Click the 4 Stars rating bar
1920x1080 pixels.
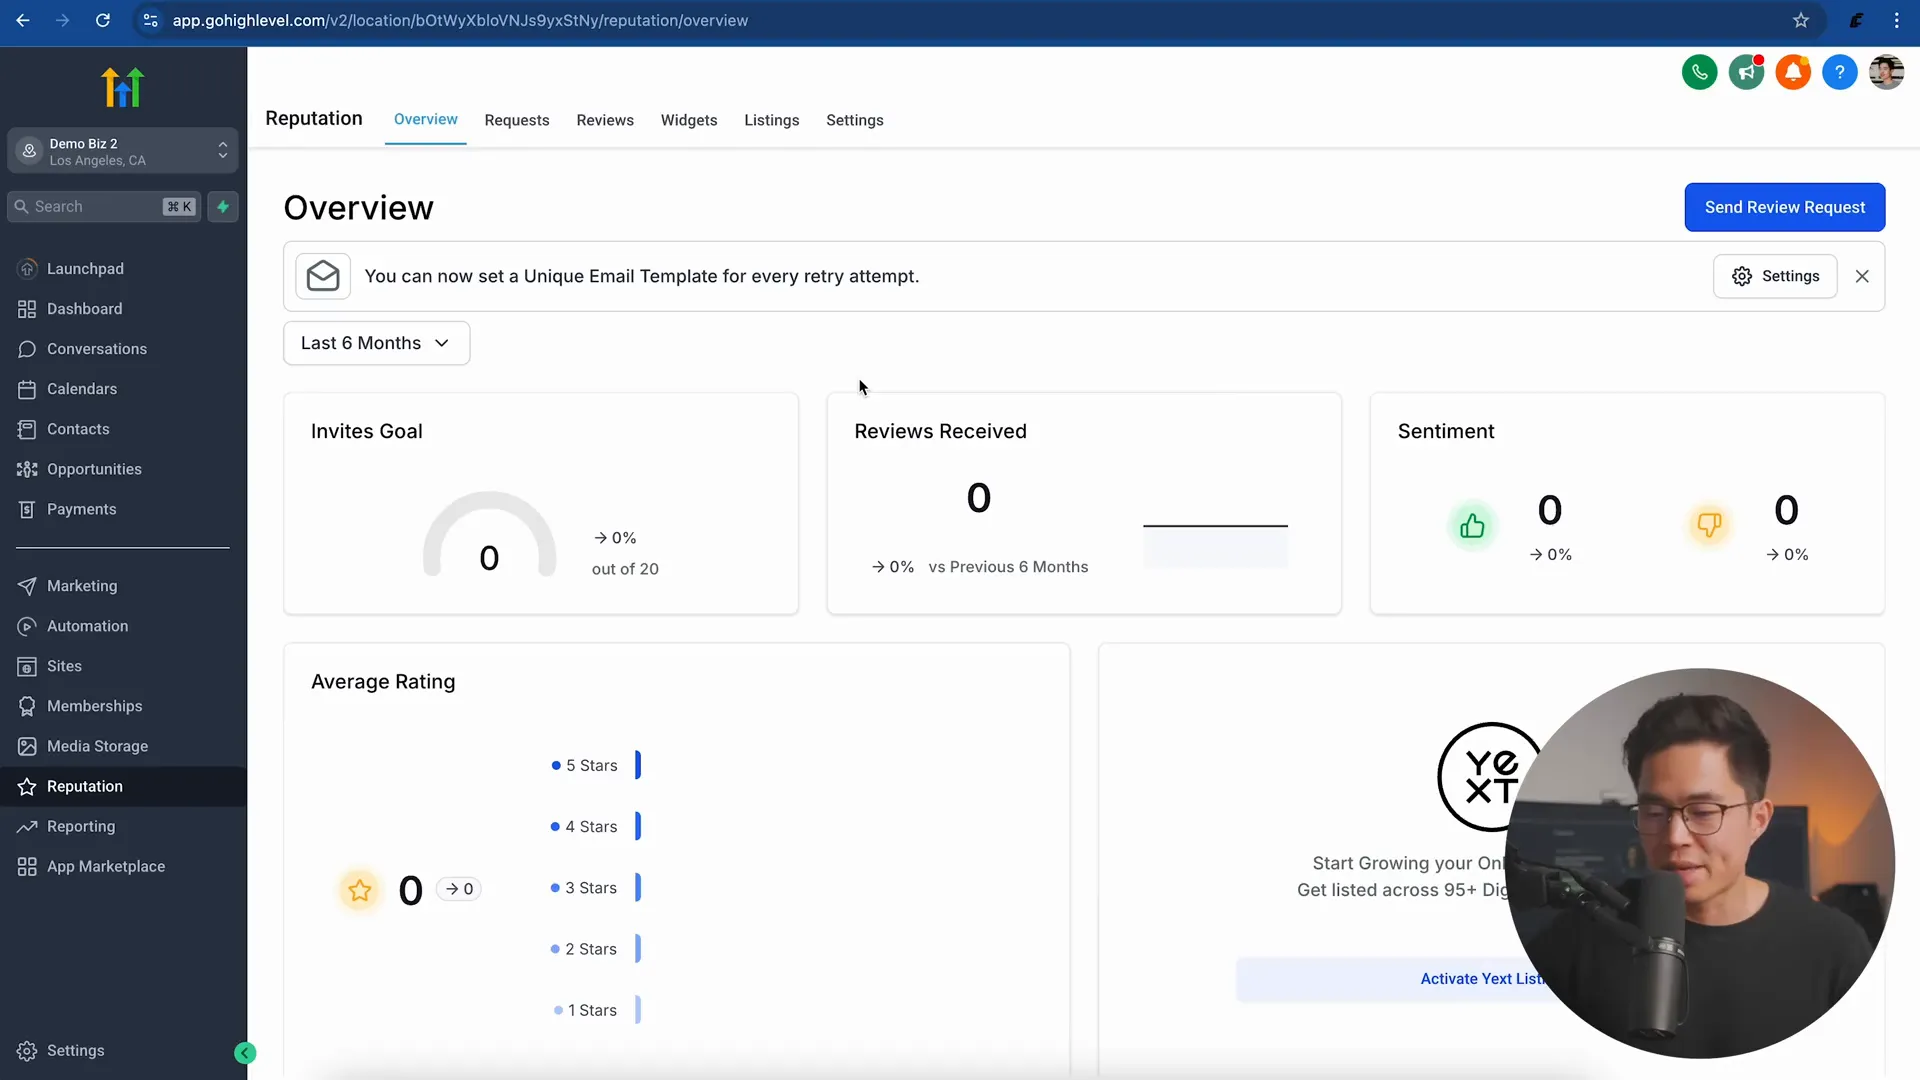638,826
